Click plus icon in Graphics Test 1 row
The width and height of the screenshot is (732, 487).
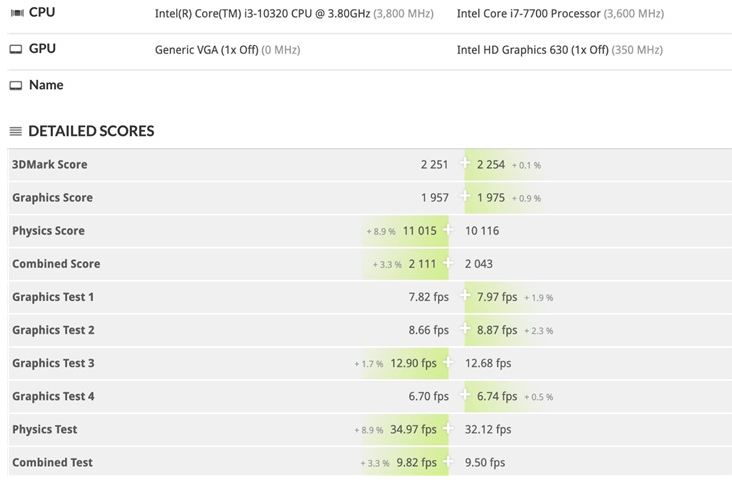point(464,296)
